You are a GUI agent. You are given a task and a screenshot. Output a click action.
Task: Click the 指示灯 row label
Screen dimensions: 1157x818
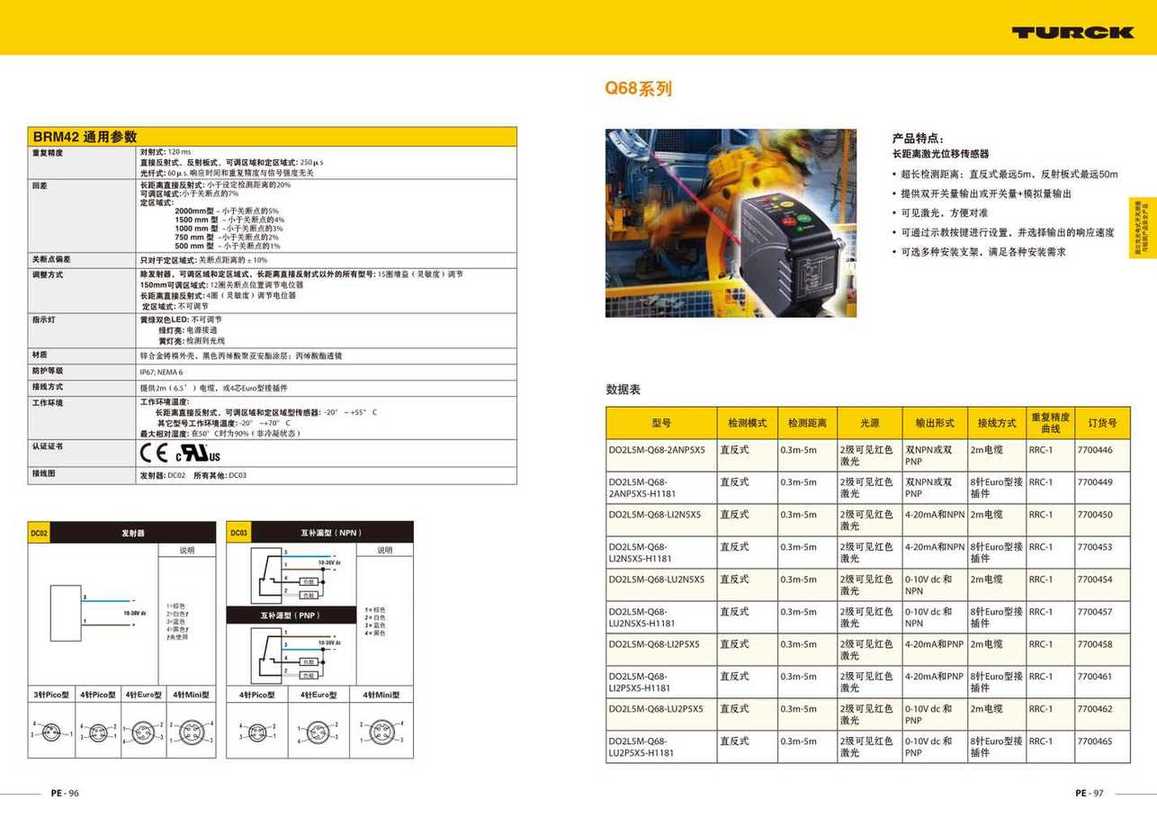pos(44,320)
